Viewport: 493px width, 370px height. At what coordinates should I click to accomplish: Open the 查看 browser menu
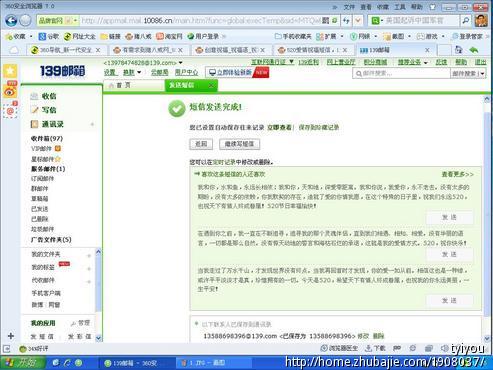366,7
